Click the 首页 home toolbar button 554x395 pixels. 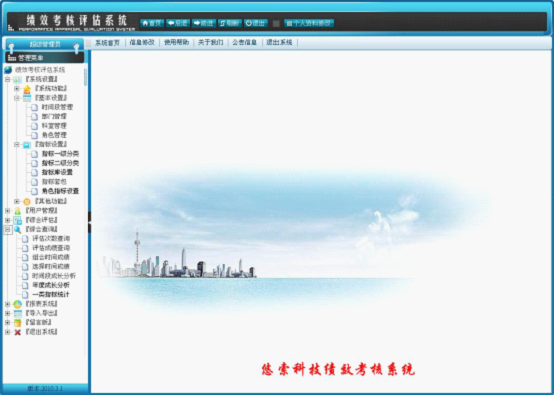pyautogui.click(x=152, y=23)
